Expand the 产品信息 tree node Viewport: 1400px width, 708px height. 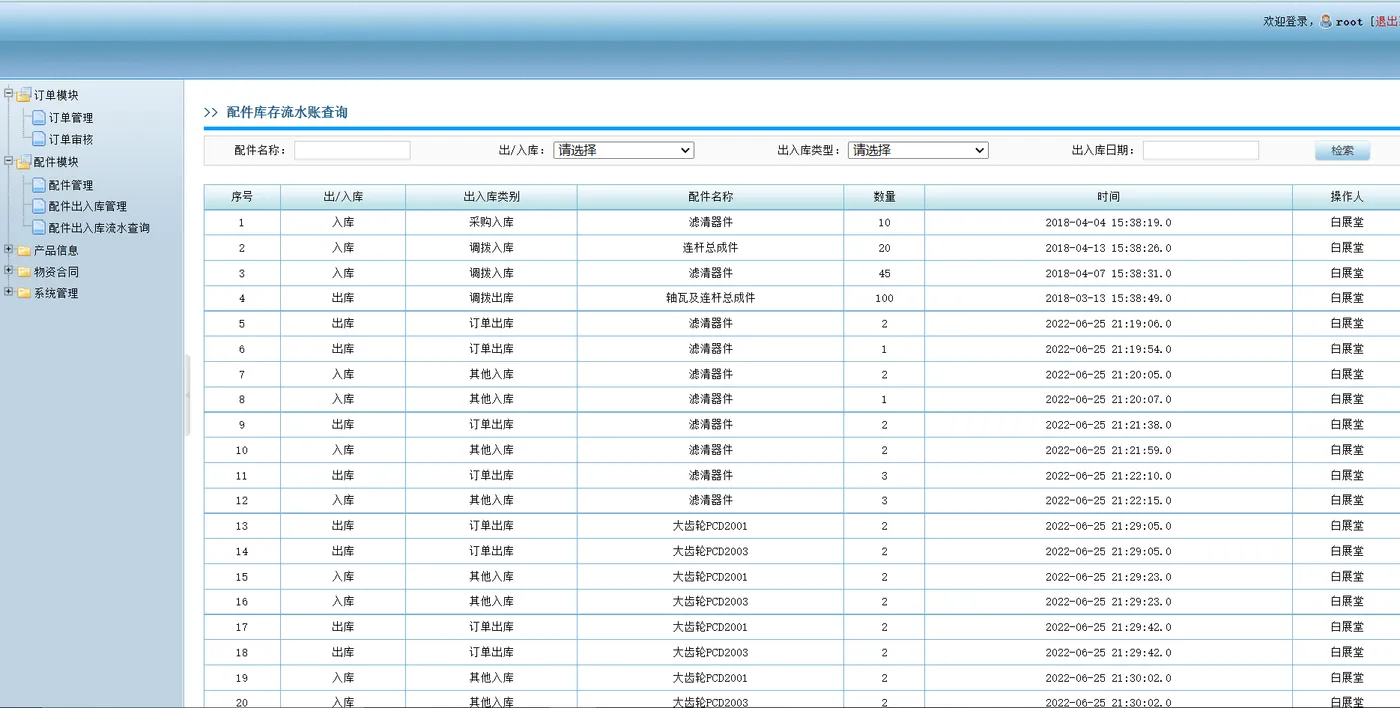pos(9,249)
